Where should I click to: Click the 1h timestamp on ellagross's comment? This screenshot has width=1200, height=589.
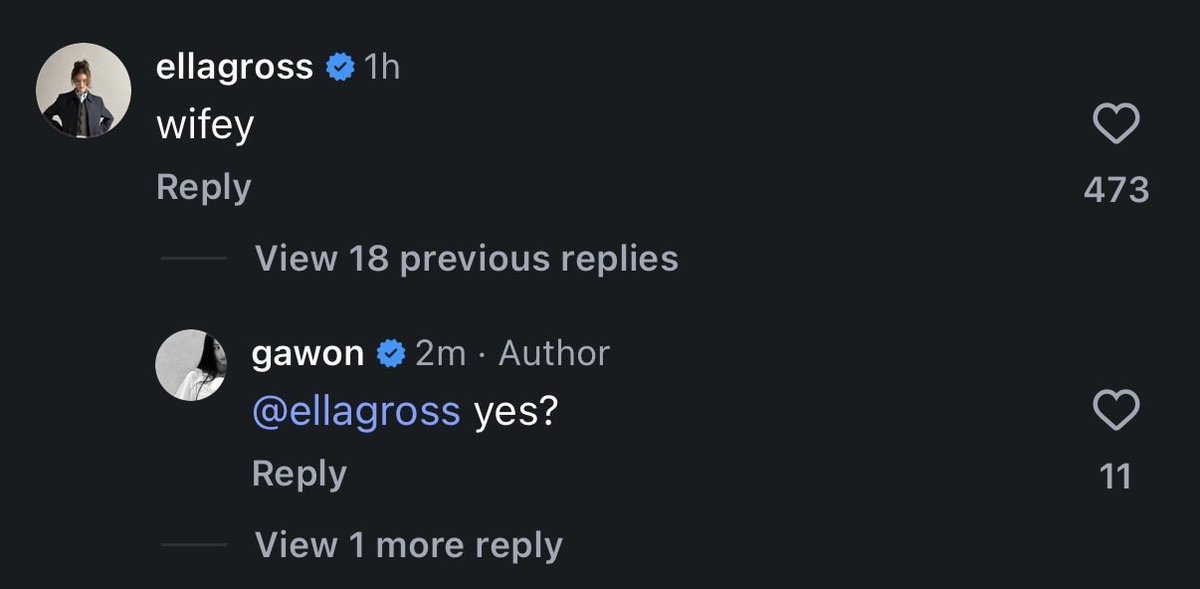382,68
